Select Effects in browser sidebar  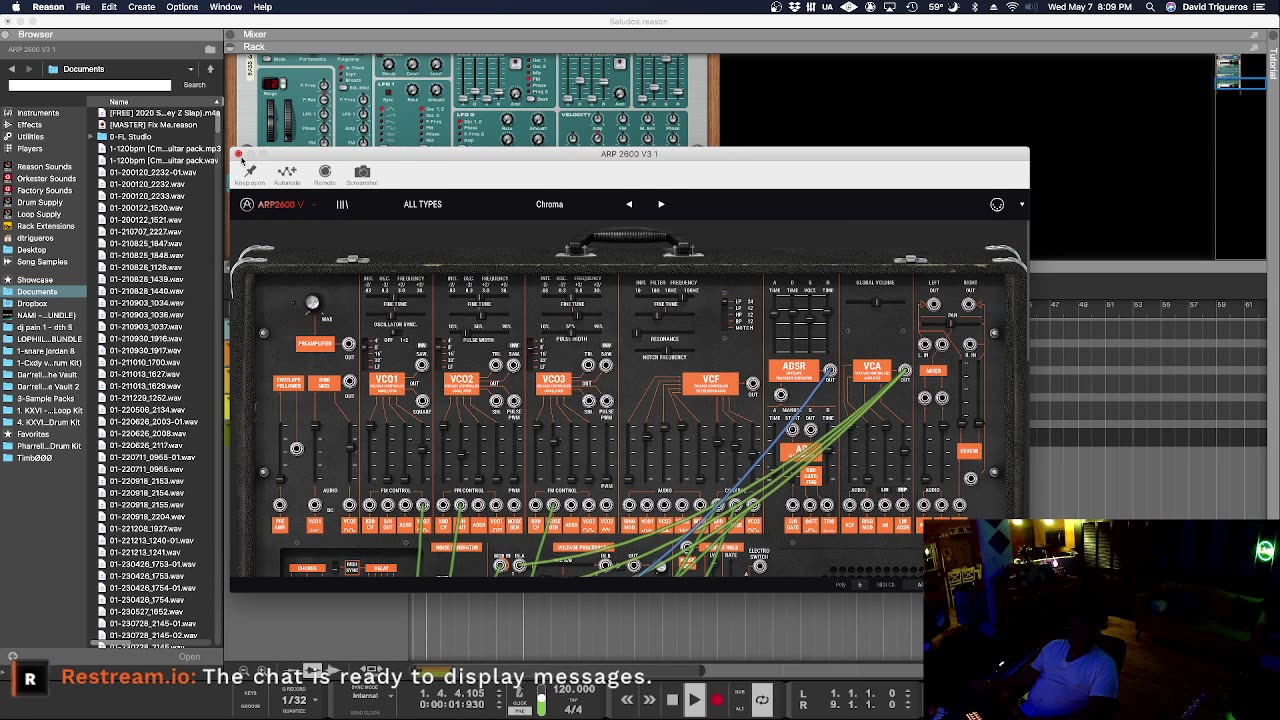[x=29, y=125]
